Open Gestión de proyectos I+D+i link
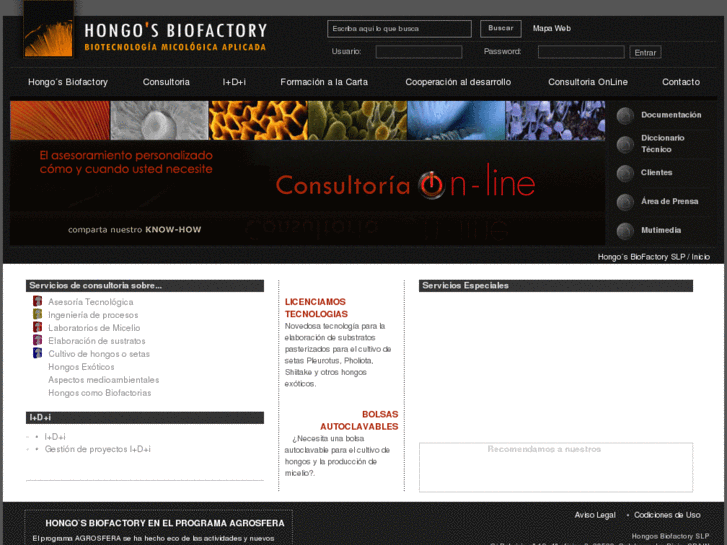The height and width of the screenshot is (545, 727). point(97,449)
